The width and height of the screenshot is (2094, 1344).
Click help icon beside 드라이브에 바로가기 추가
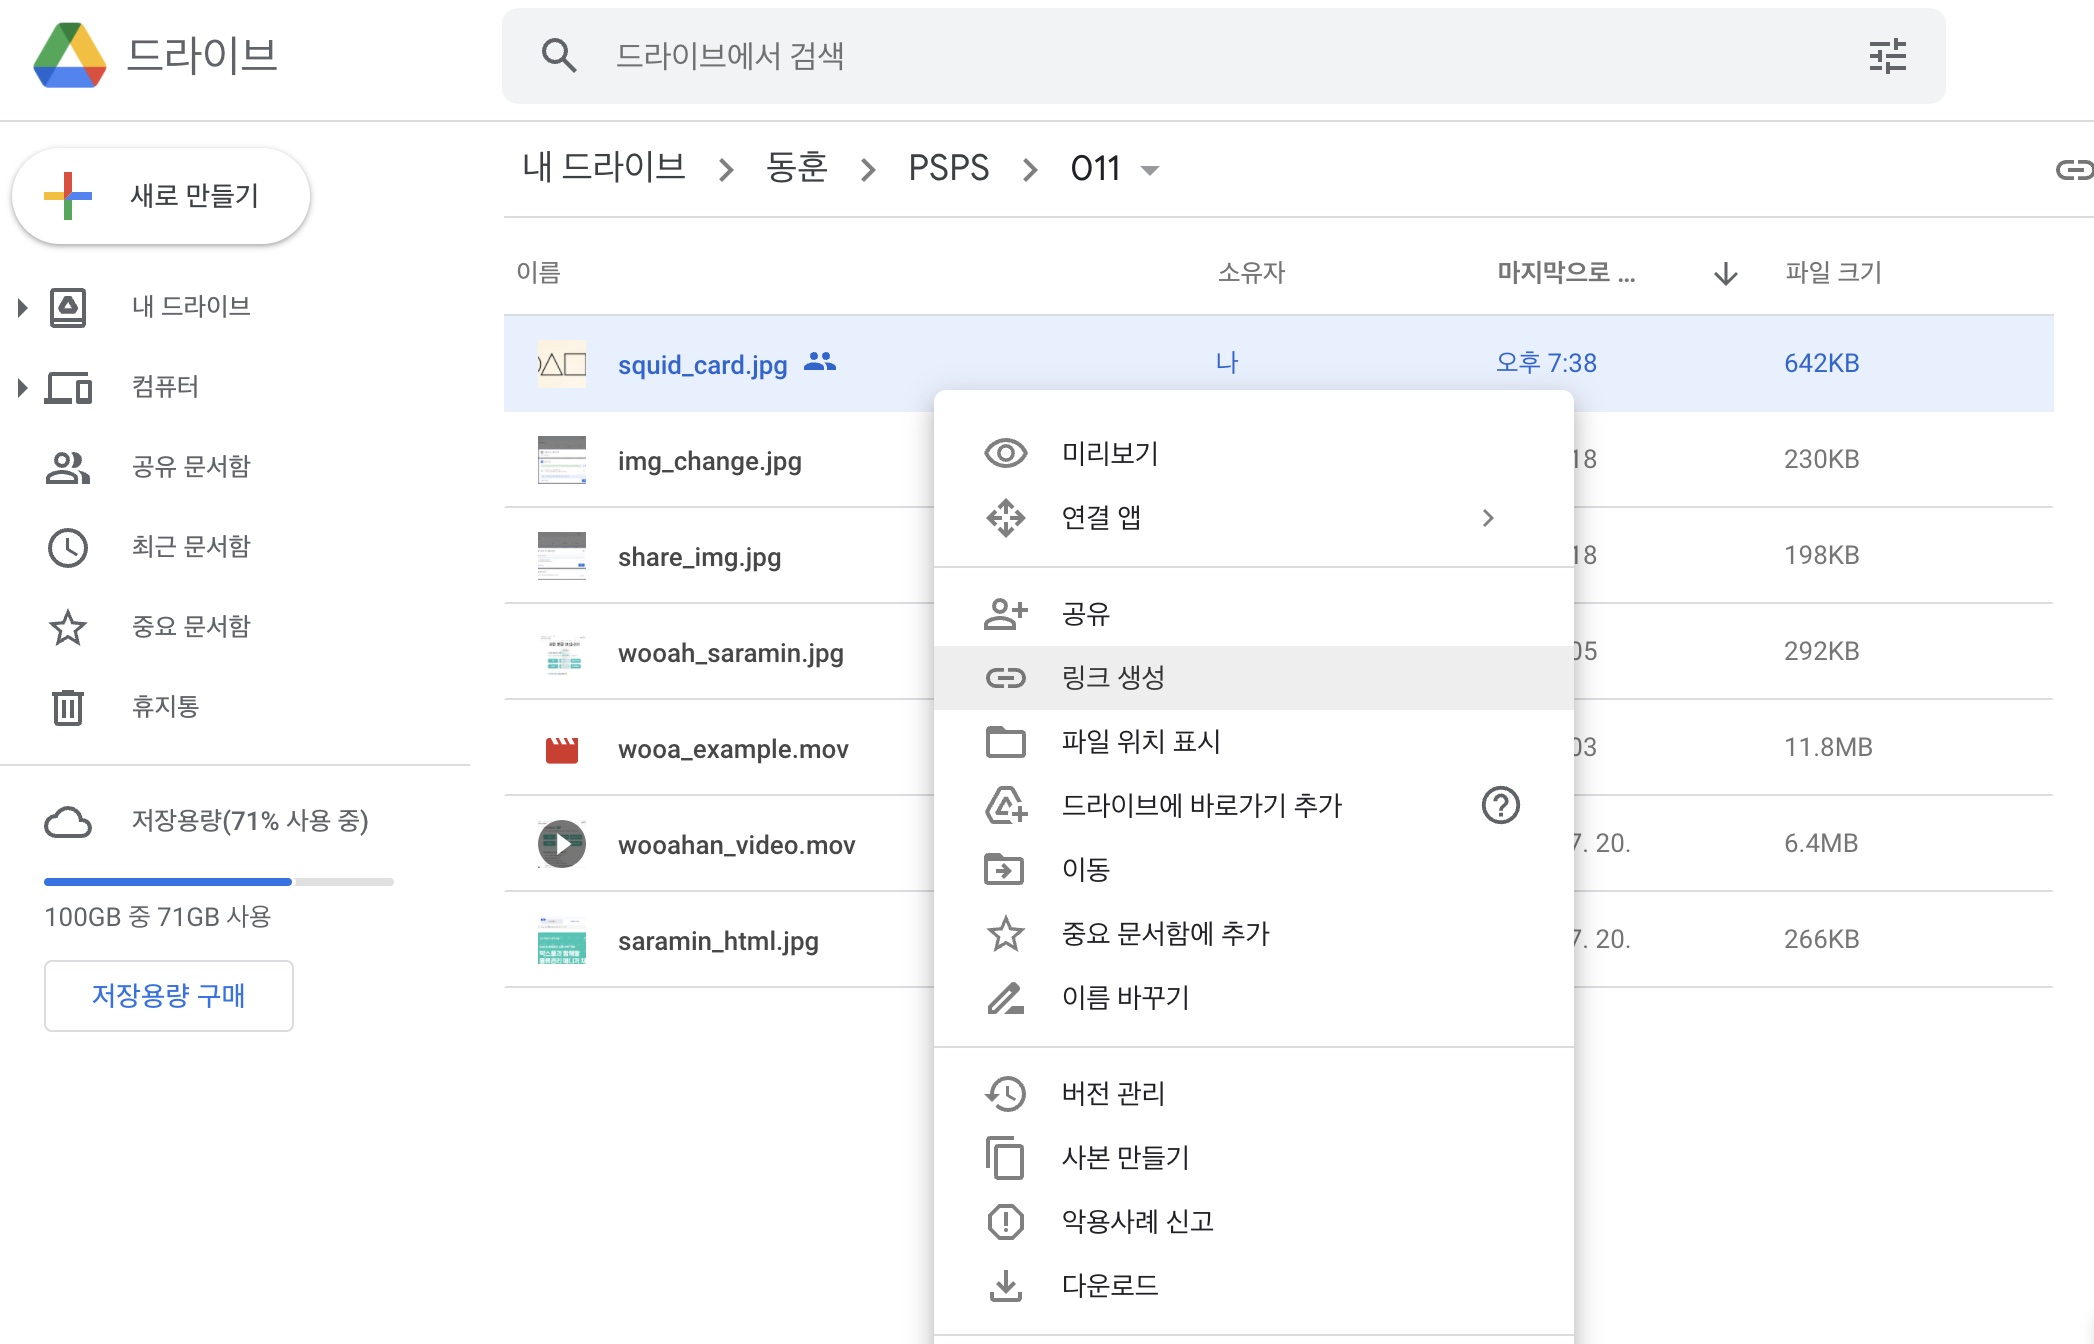click(x=1500, y=805)
